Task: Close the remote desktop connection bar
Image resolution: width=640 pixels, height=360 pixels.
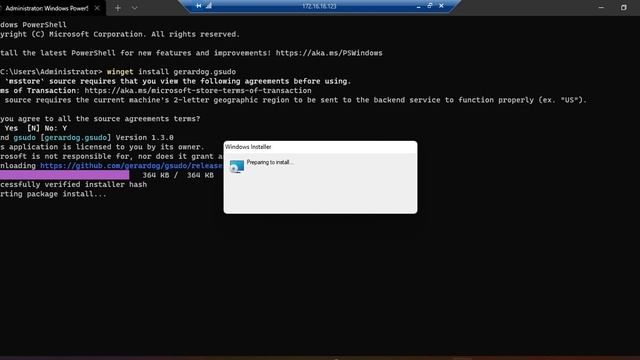Action: pos(441,6)
